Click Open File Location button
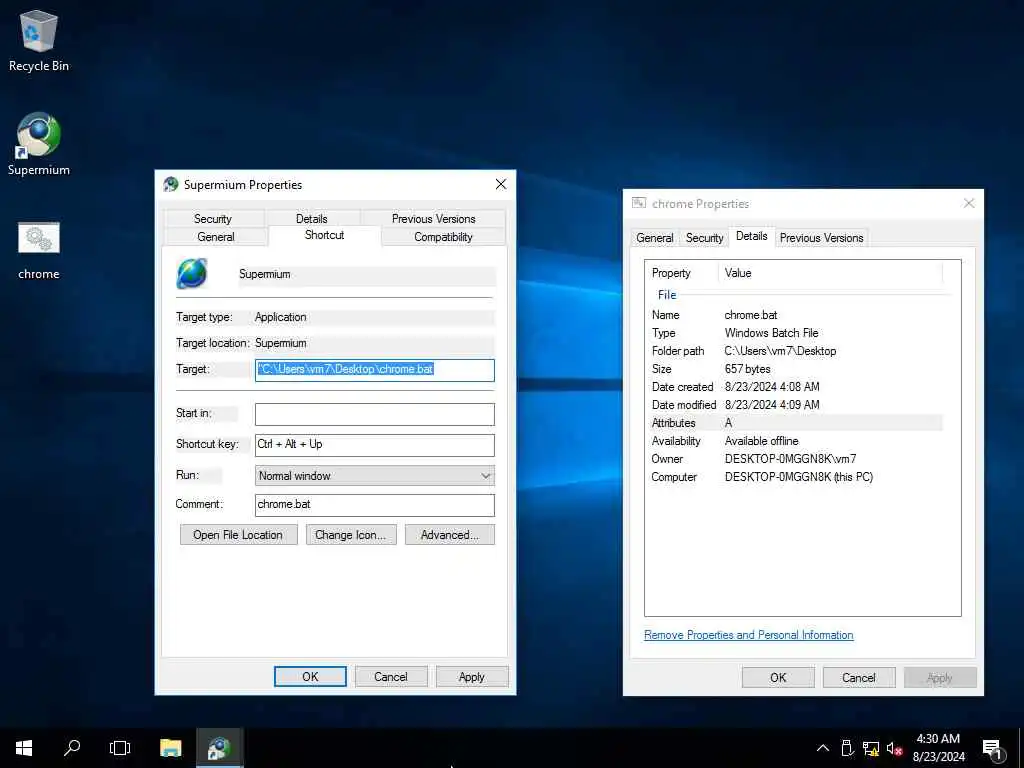 (x=238, y=535)
